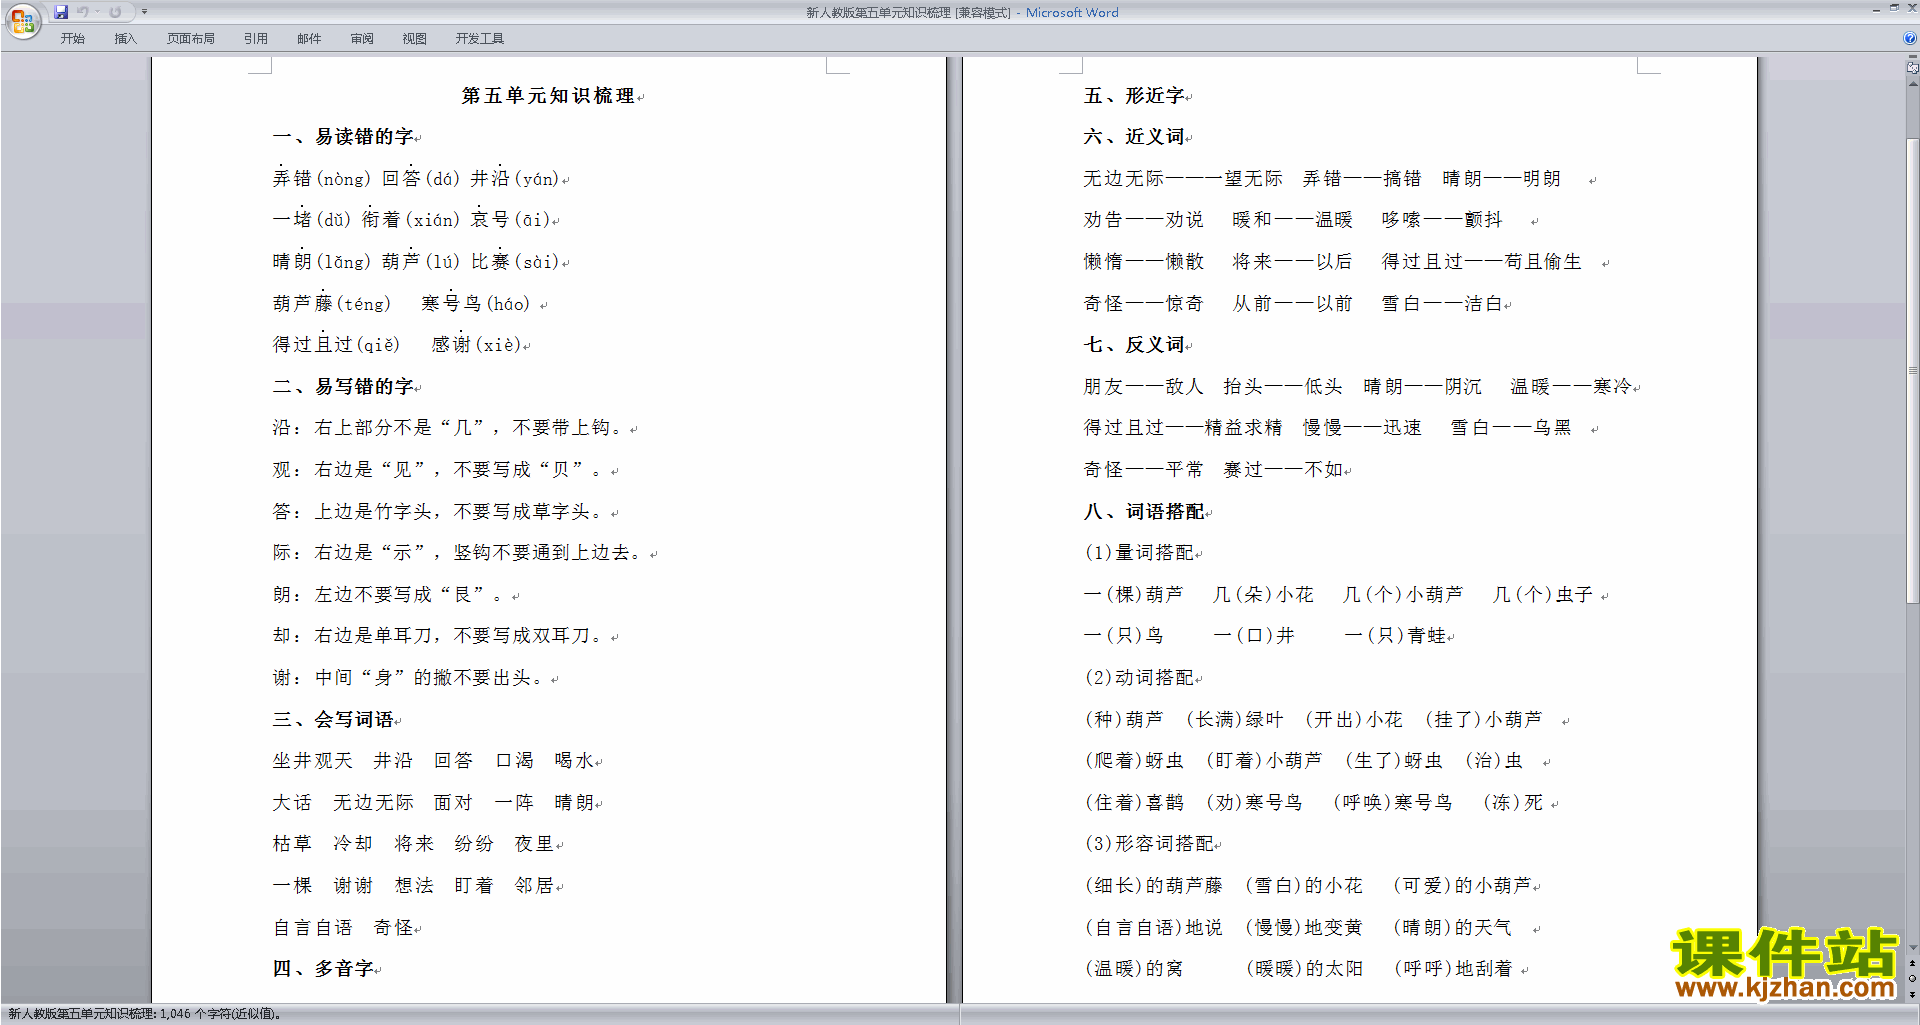
Task: Click the vertical scrollbar down arrow
Action: pos(1912,947)
